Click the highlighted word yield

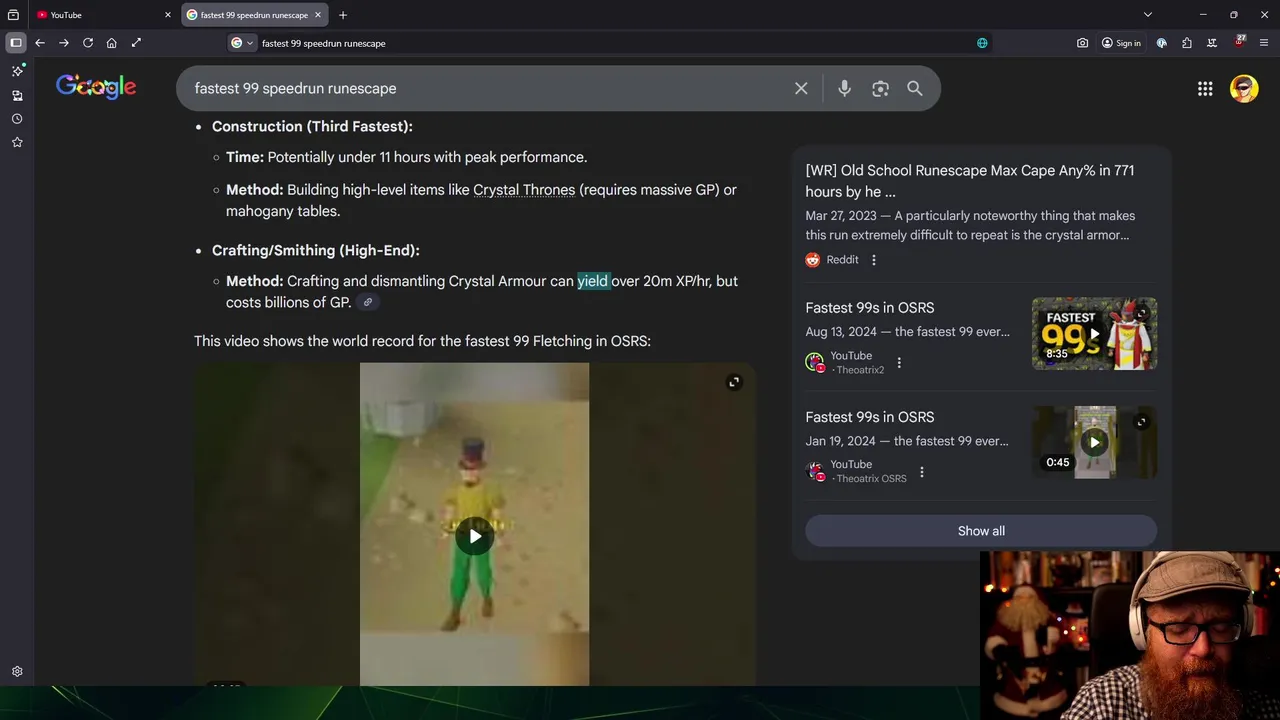point(593,281)
